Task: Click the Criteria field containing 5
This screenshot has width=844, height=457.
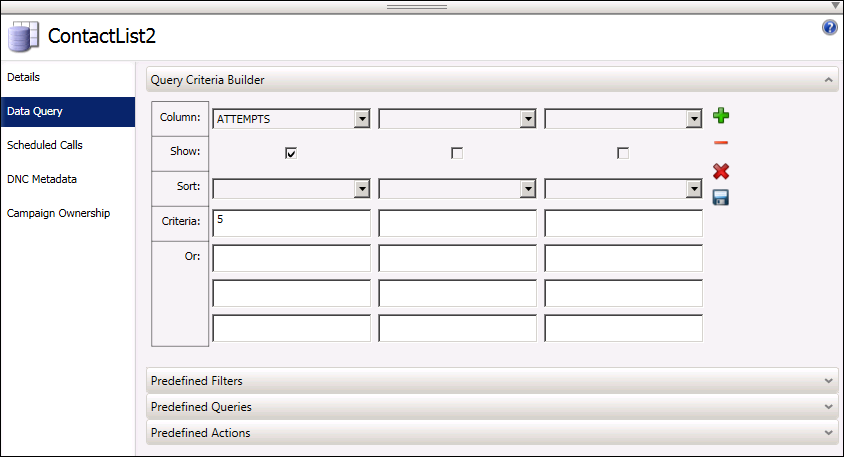Action: pos(291,223)
